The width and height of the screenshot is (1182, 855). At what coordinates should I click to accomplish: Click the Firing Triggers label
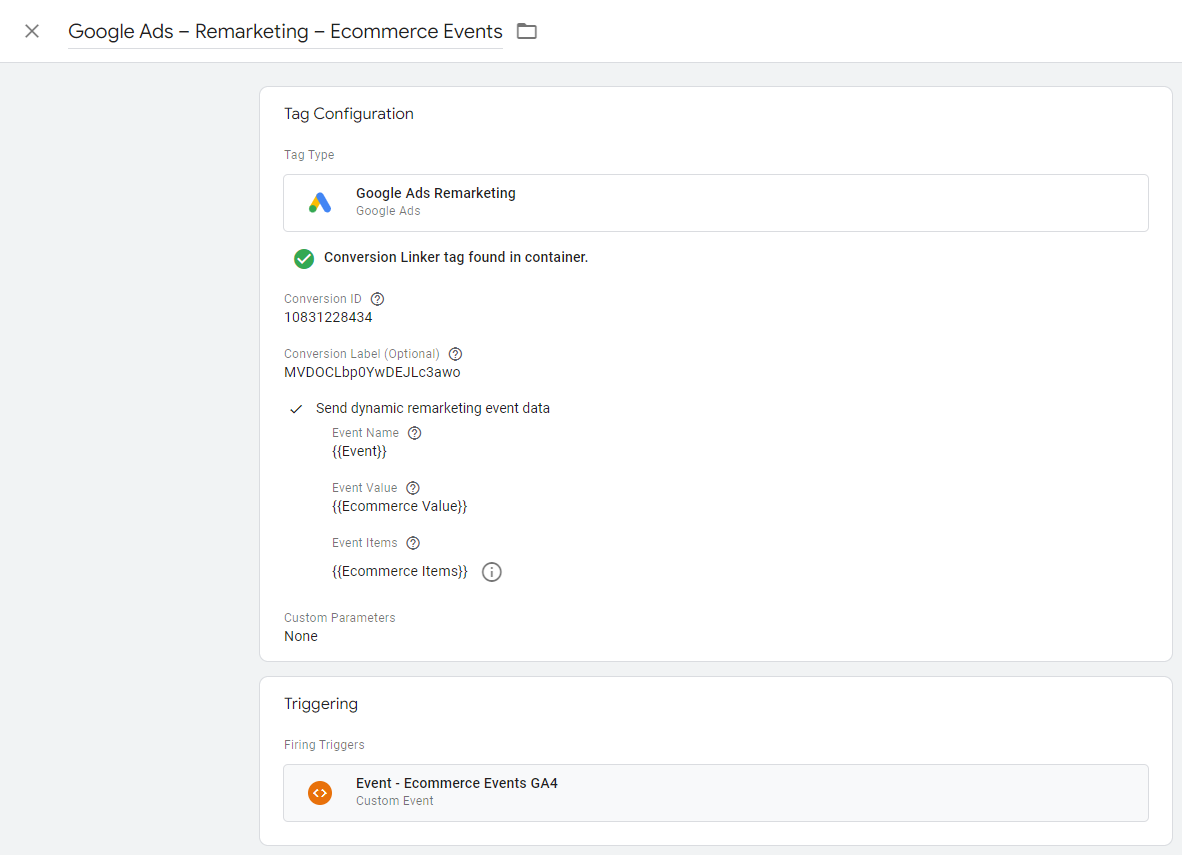[x=324, y=745]
